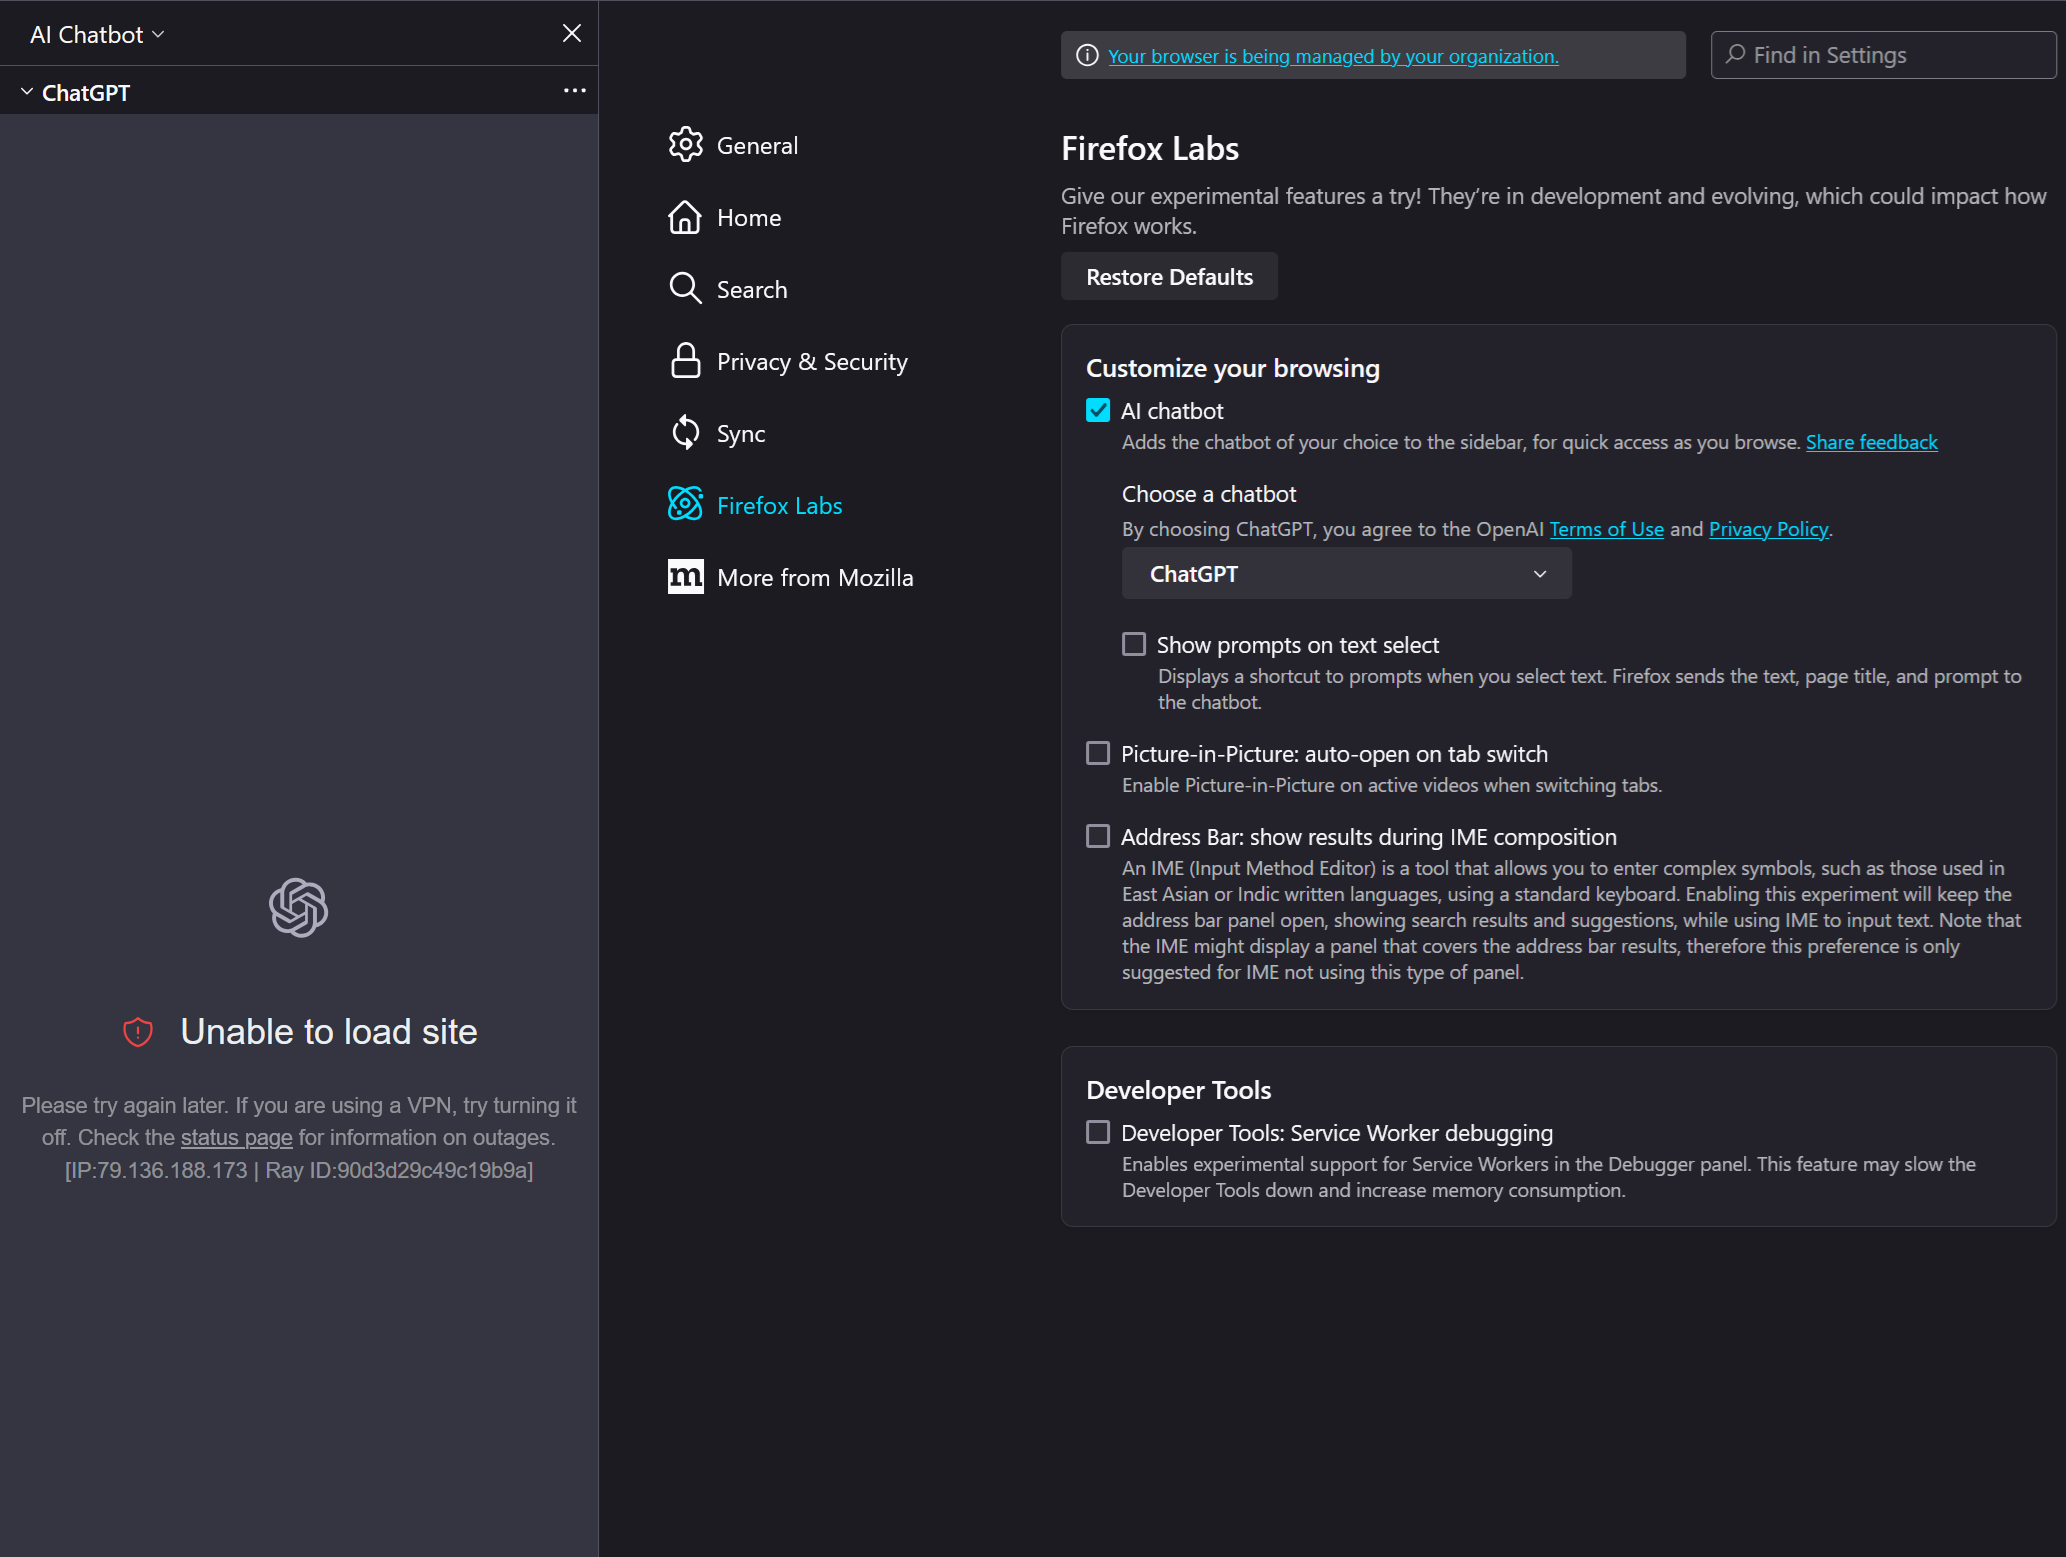2066x1557 pixels.
Task: Click the Mozilla 'm' logo icon
Action: click(685, 577)
